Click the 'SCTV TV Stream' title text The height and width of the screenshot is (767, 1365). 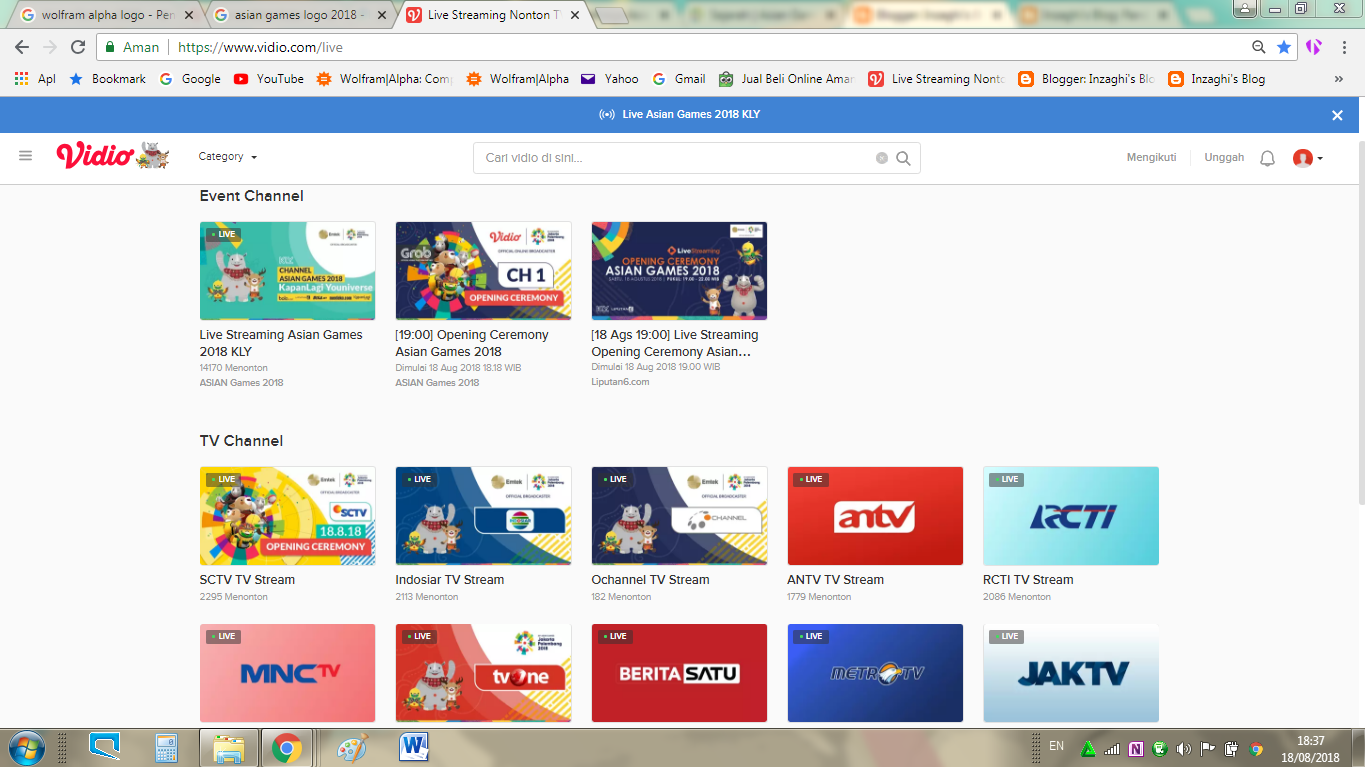pyautogui.click(x=248, y=580)
